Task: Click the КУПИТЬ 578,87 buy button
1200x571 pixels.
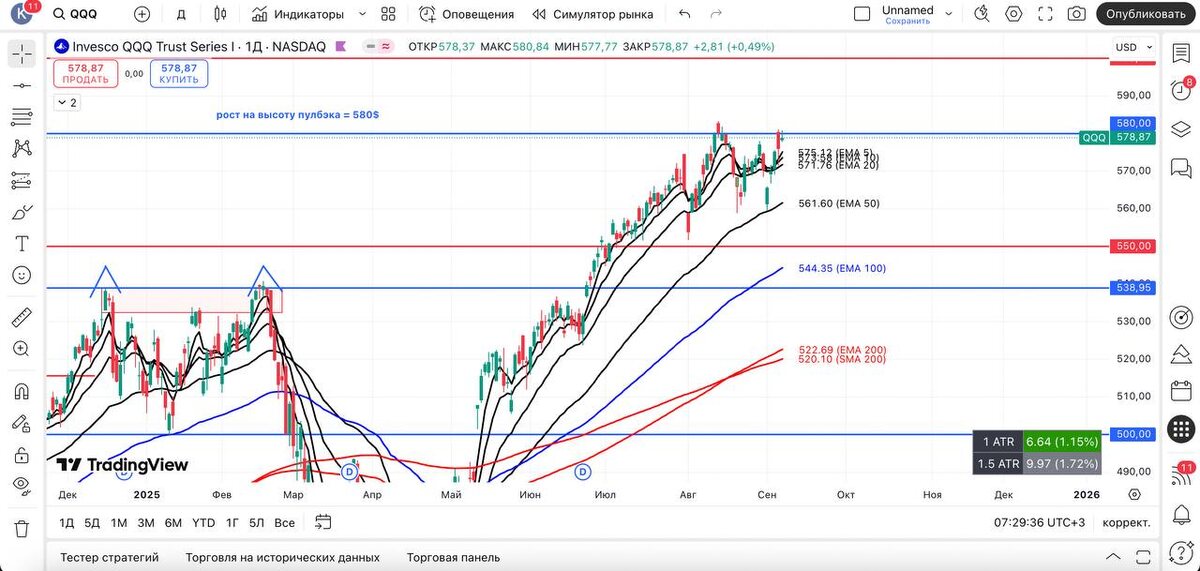Action: click(x=179, y=73)
